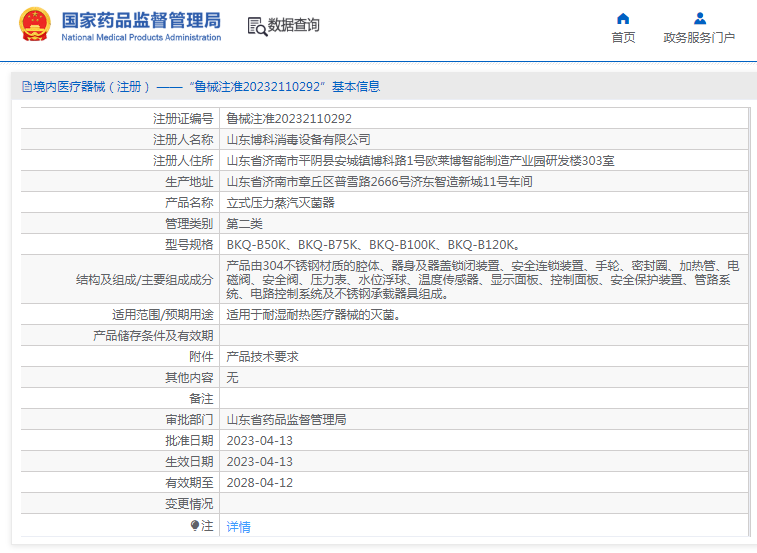The image size is (757, 553).
Task: Click National Medical Products Administration text
Action: point(141,37)
